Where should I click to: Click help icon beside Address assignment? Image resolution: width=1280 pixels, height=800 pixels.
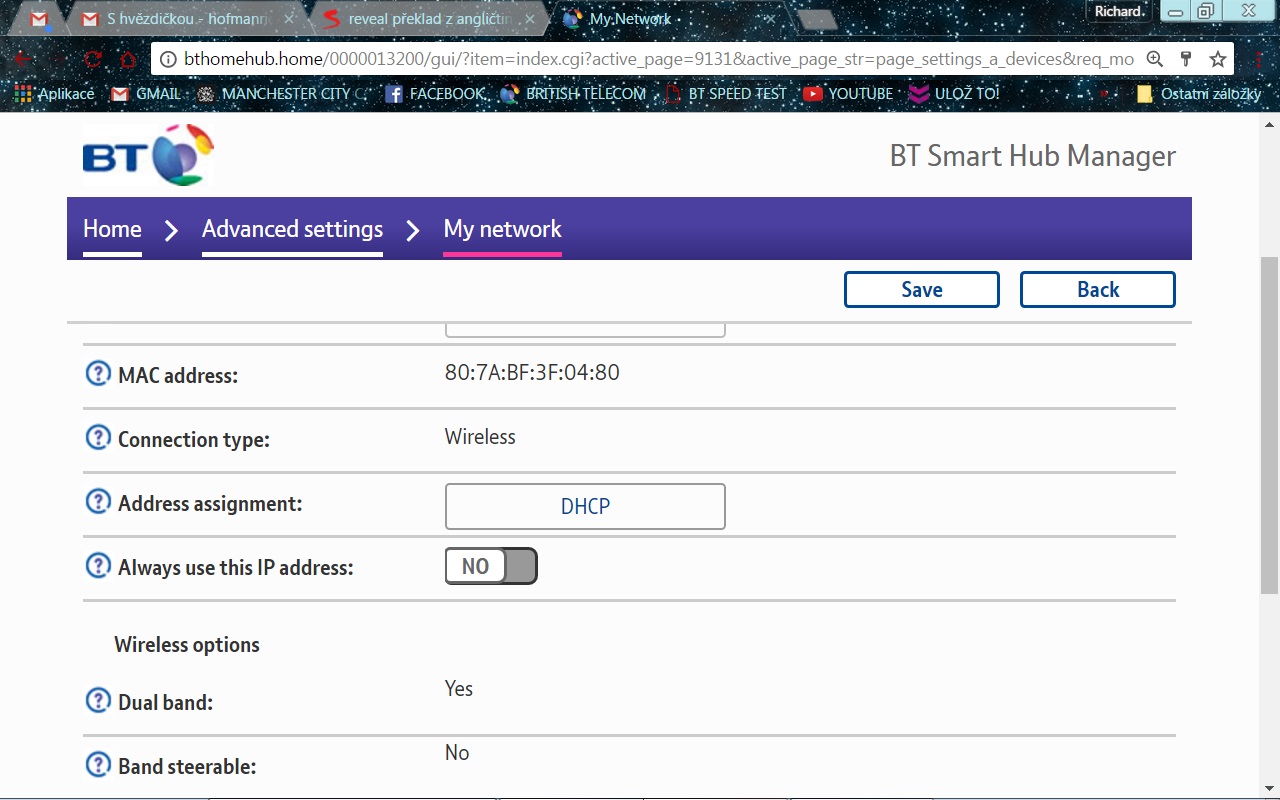[98, 502]
